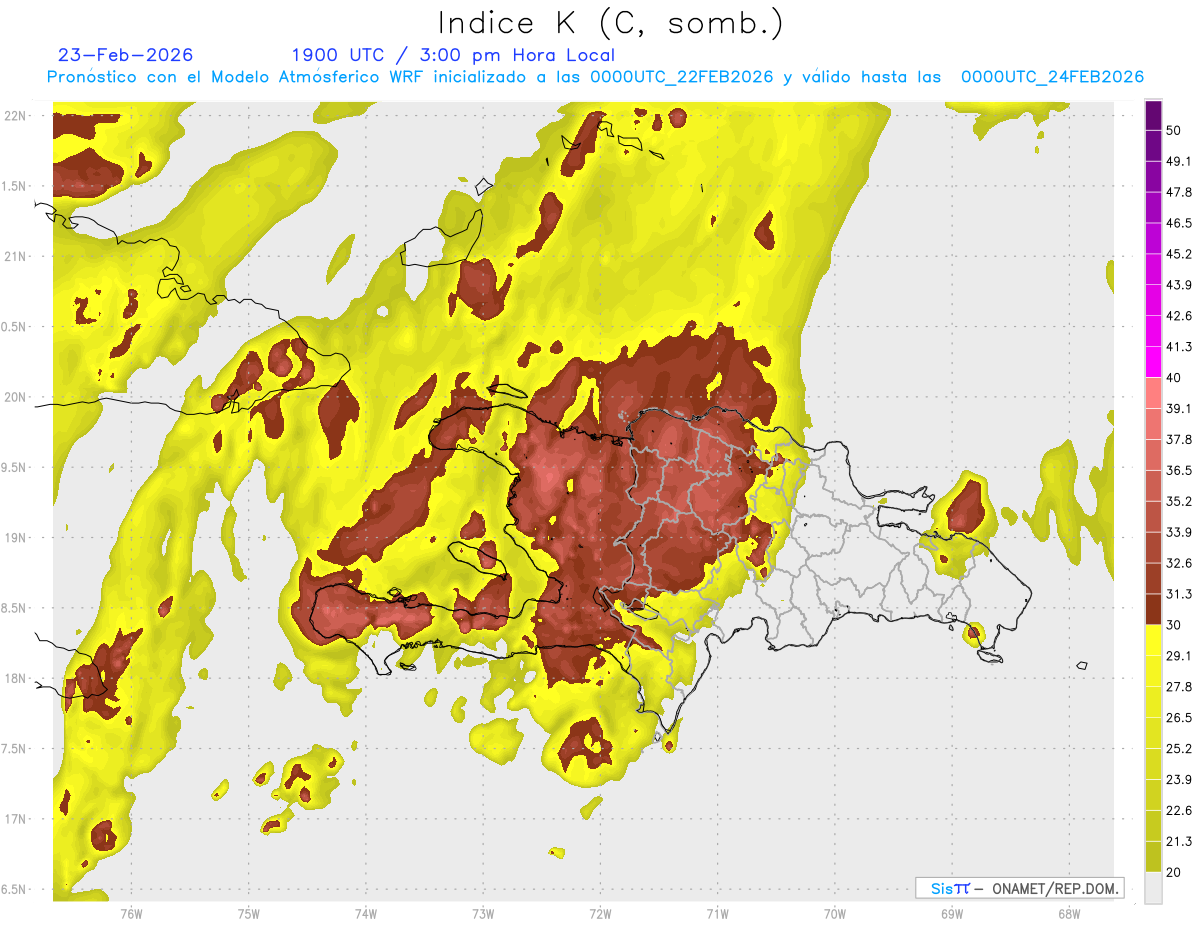Image resolution: width=1200 pixels, height=927 pixels.
Task: Click the colorbar label '47.8'
Action: (x=1179, y=192)
